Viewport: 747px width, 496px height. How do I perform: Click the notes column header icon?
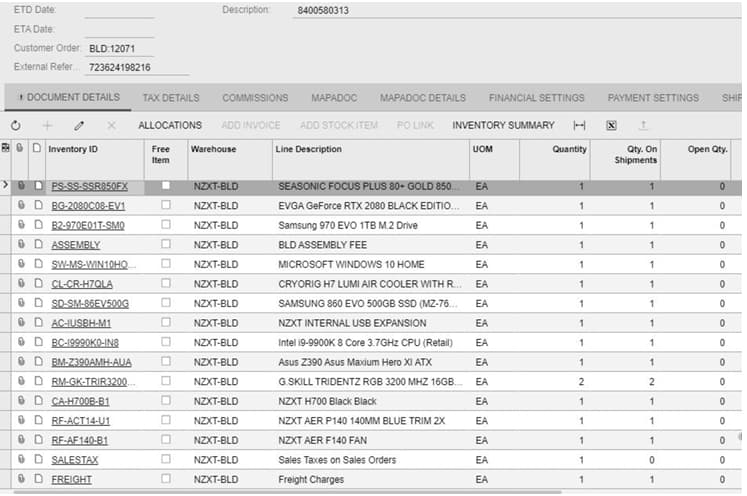[x=37, y=148]
